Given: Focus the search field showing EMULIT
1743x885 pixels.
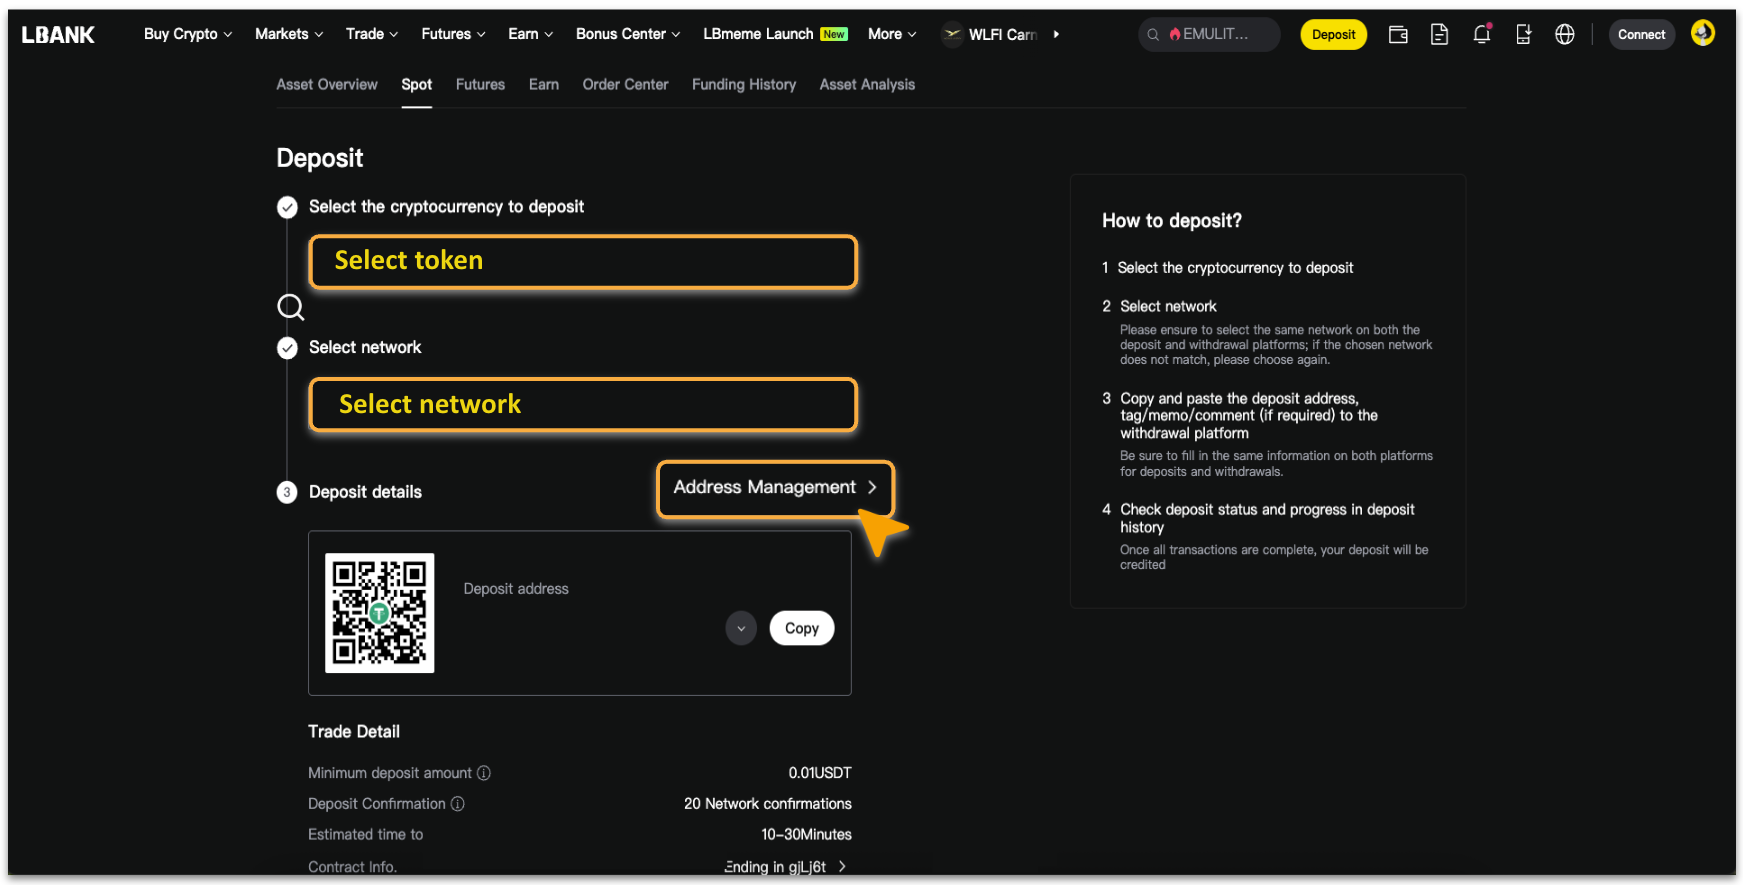Looking at the screenshot, I should click(x=1209, y=34).
